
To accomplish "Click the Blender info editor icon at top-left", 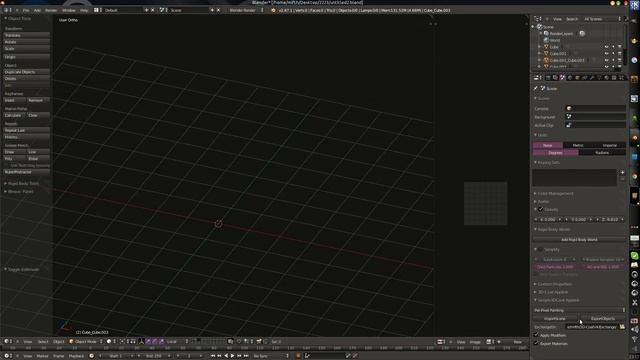I will [7, 10].
